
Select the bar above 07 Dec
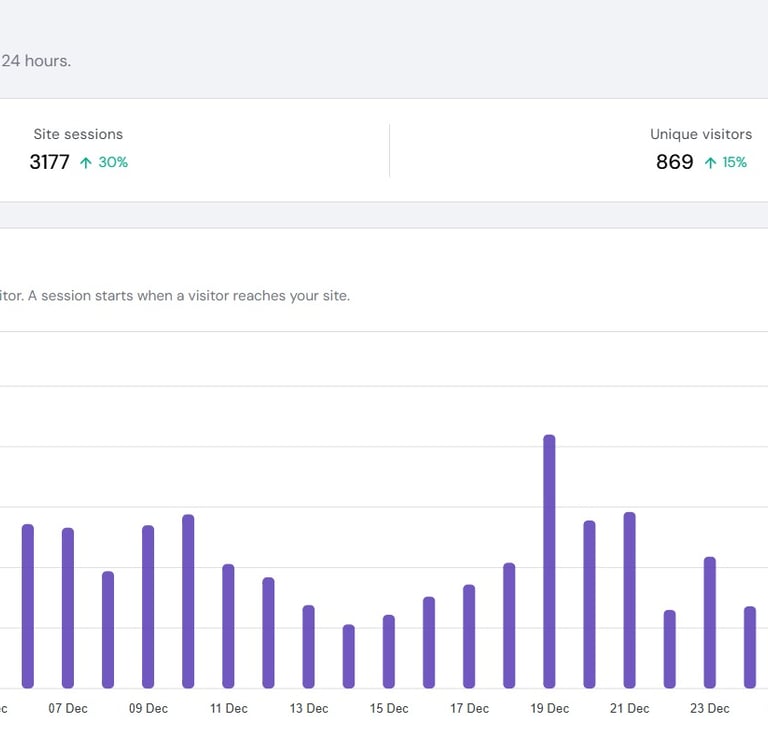[68, 607]
